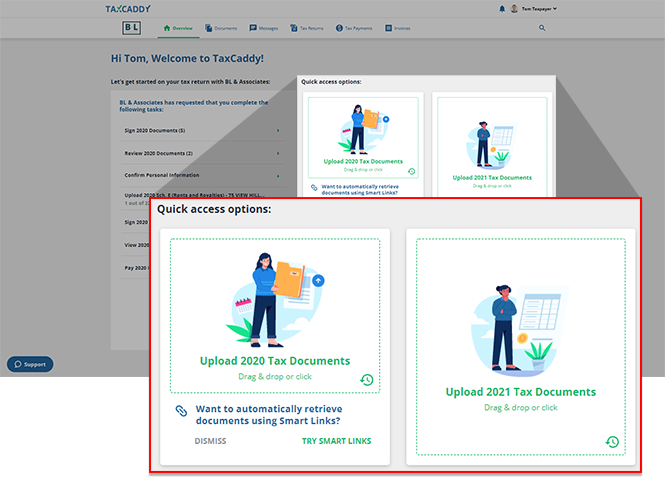Select the Tax Payments tab
Image resolution: width=665 pixels, height=480 pixels.
[x=354, y=28]
